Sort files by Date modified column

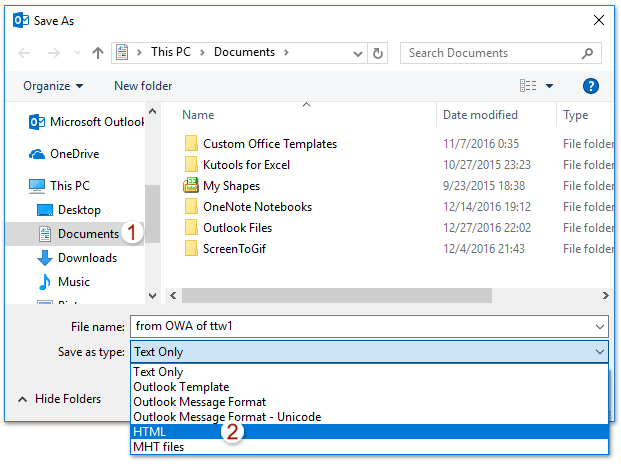click(x=480, y=115)
